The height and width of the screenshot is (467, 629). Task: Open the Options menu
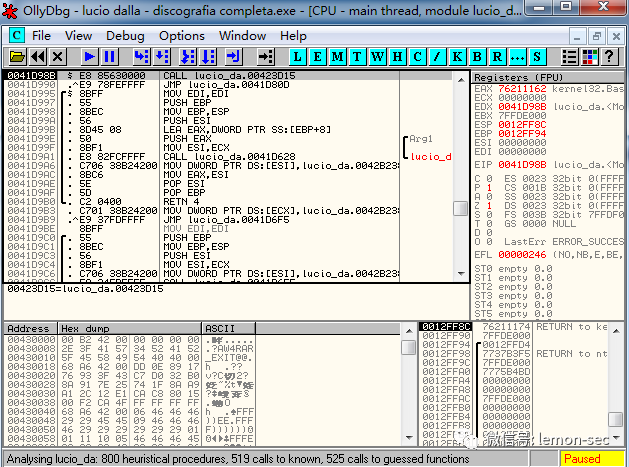tap(182, 36)
